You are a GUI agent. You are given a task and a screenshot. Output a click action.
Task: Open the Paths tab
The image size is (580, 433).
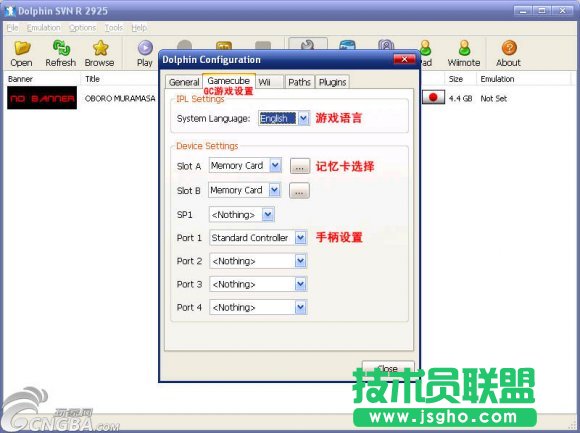pyautogui.click(x=299, y=82)
